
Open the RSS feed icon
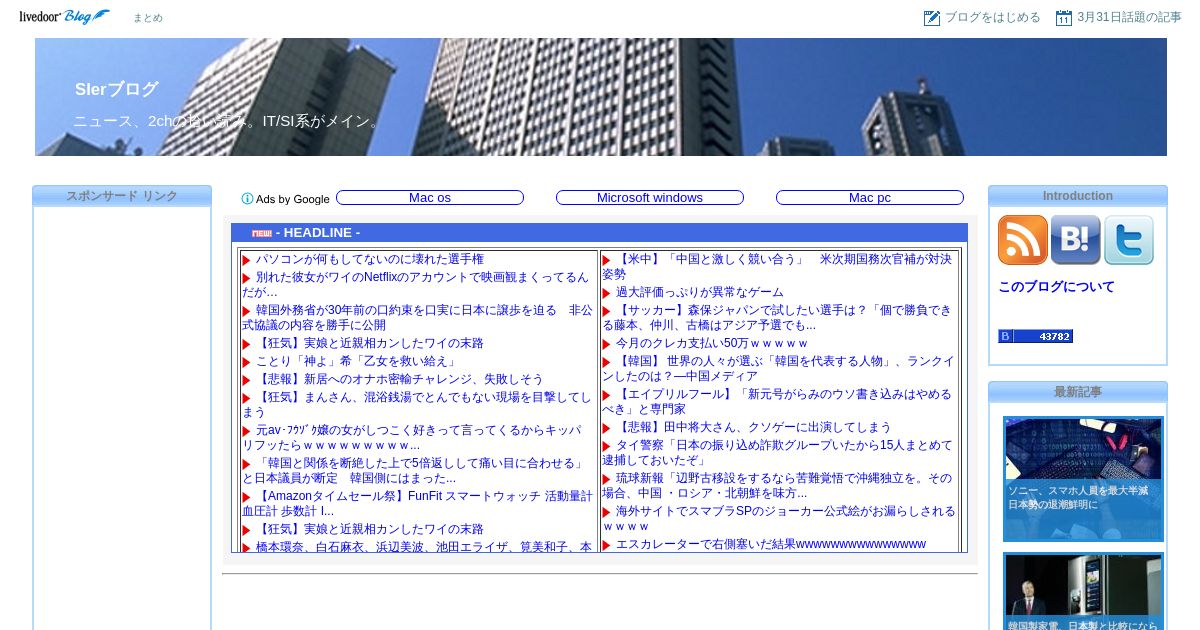pos(1022,240)
